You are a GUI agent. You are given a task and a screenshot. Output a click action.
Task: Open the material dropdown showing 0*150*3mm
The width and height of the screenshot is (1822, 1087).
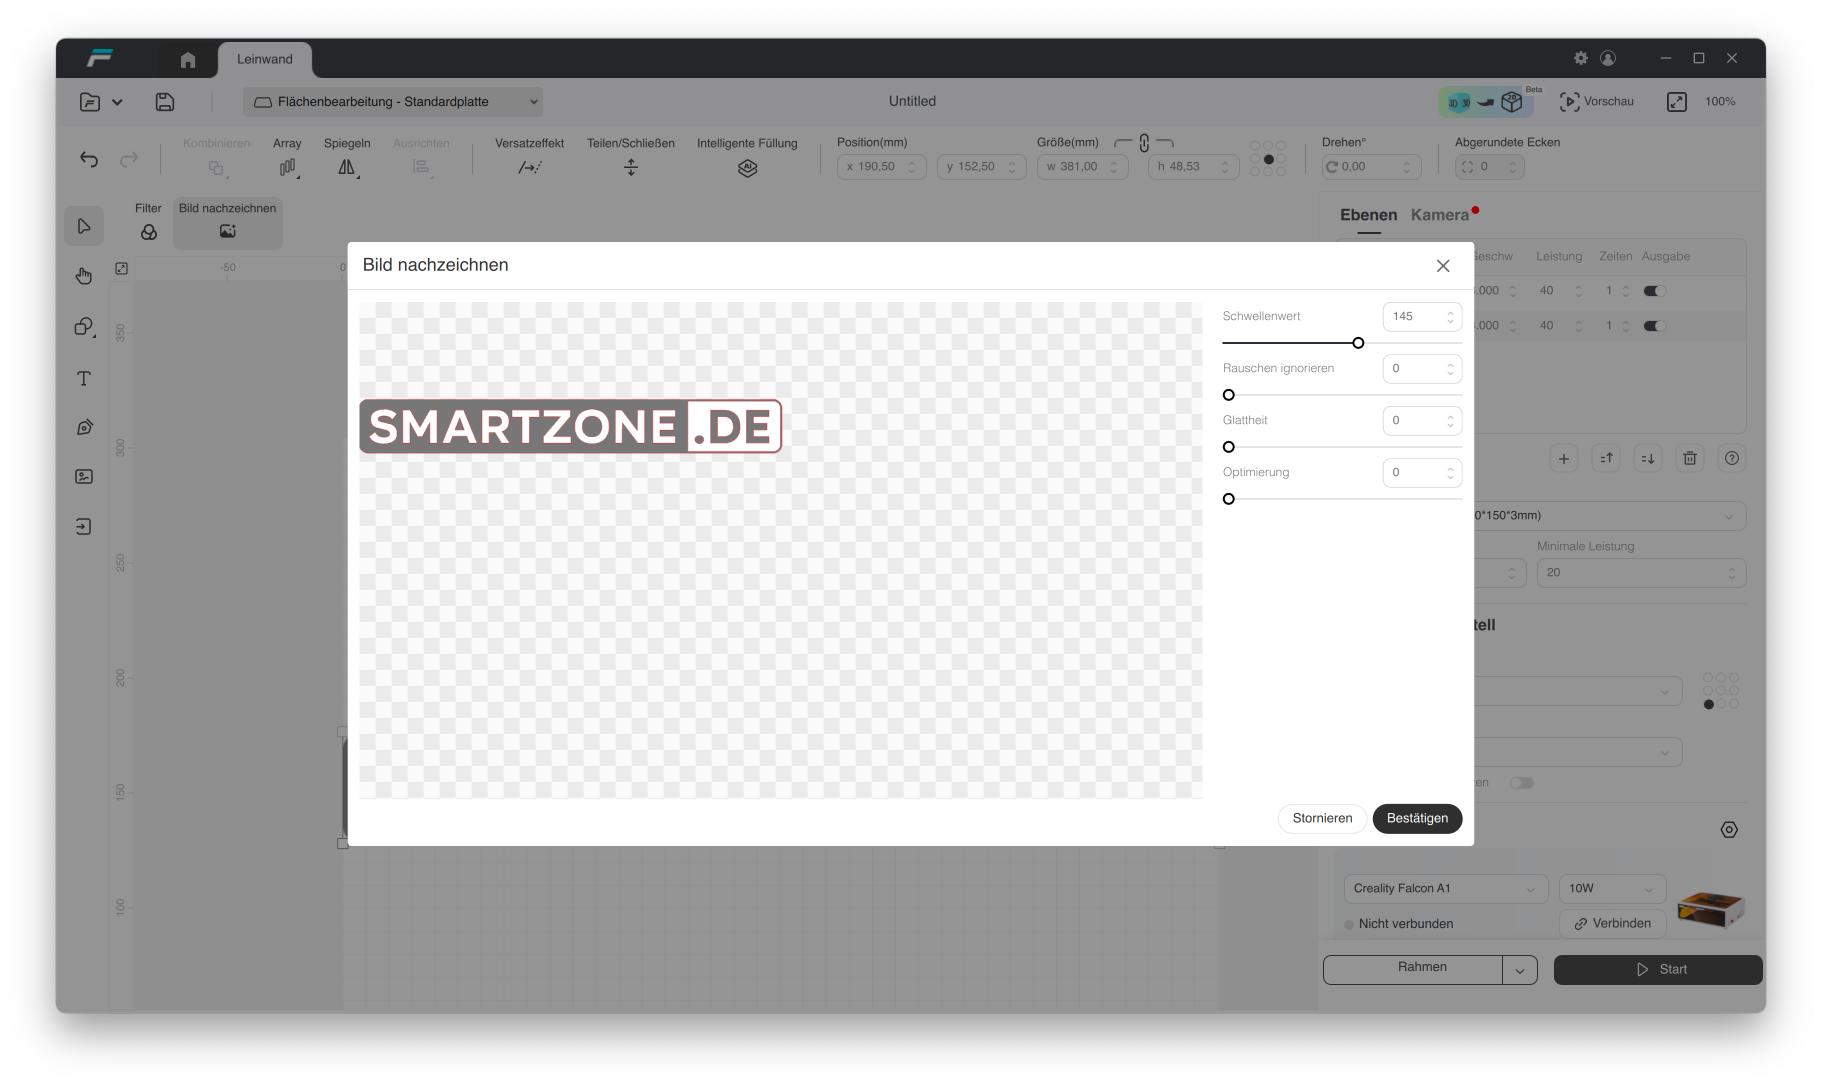tap(1610, 516)
